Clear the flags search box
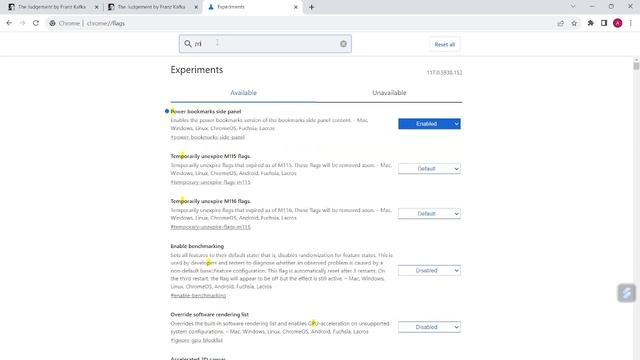Image resolution: width=640 pixels, height=360 pixels. pyautogui.click(x=343, y=44)
